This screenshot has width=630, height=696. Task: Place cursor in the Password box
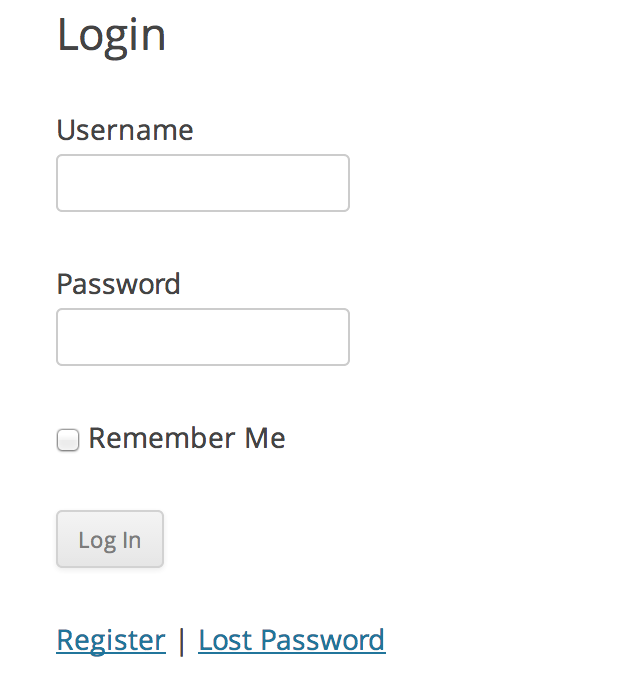point(203,337)
